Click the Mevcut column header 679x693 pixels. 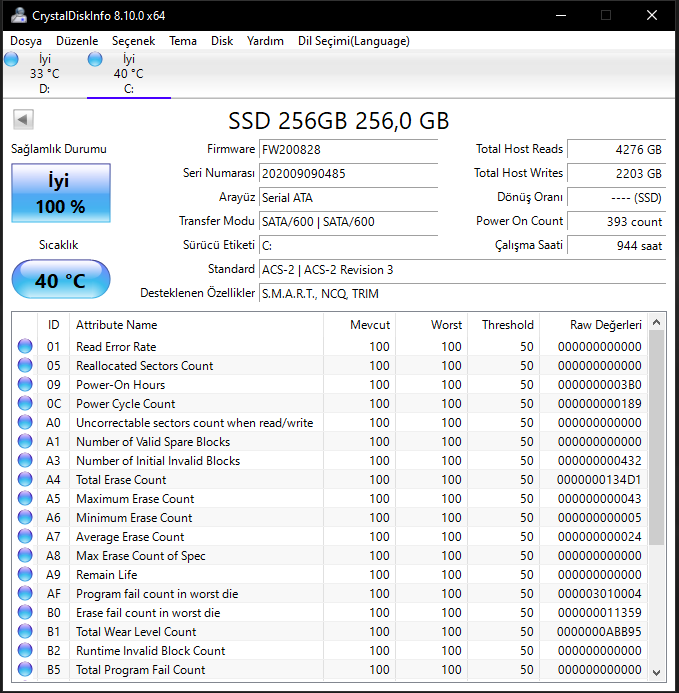coord(359,325)
